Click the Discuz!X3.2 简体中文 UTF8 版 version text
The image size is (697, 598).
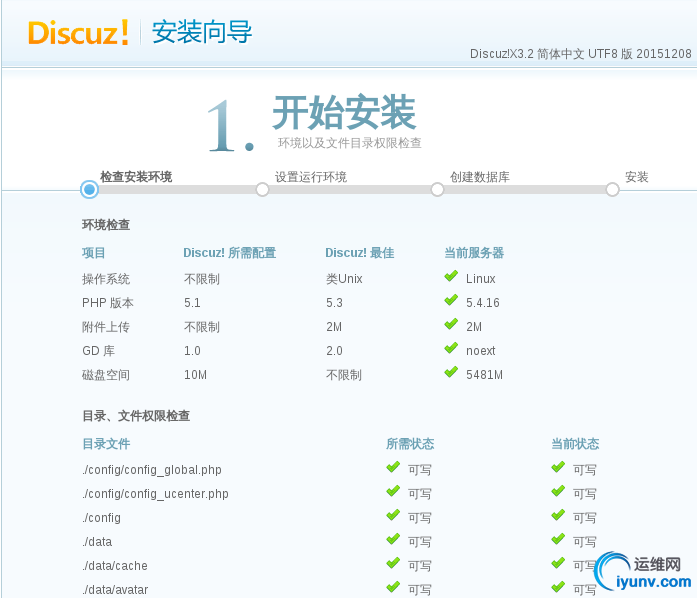tap(581, 54)
